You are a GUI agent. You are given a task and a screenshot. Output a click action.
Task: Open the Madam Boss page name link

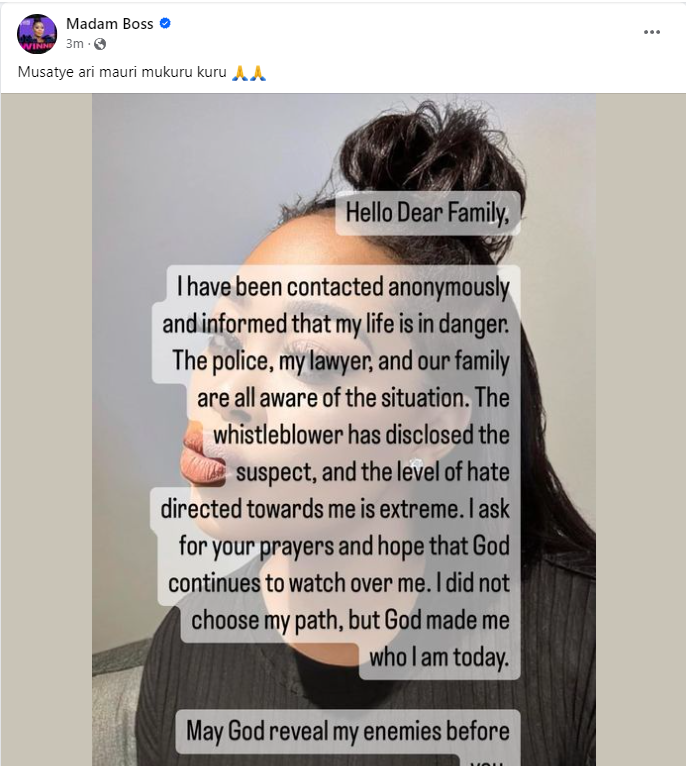tap(109, 23)
